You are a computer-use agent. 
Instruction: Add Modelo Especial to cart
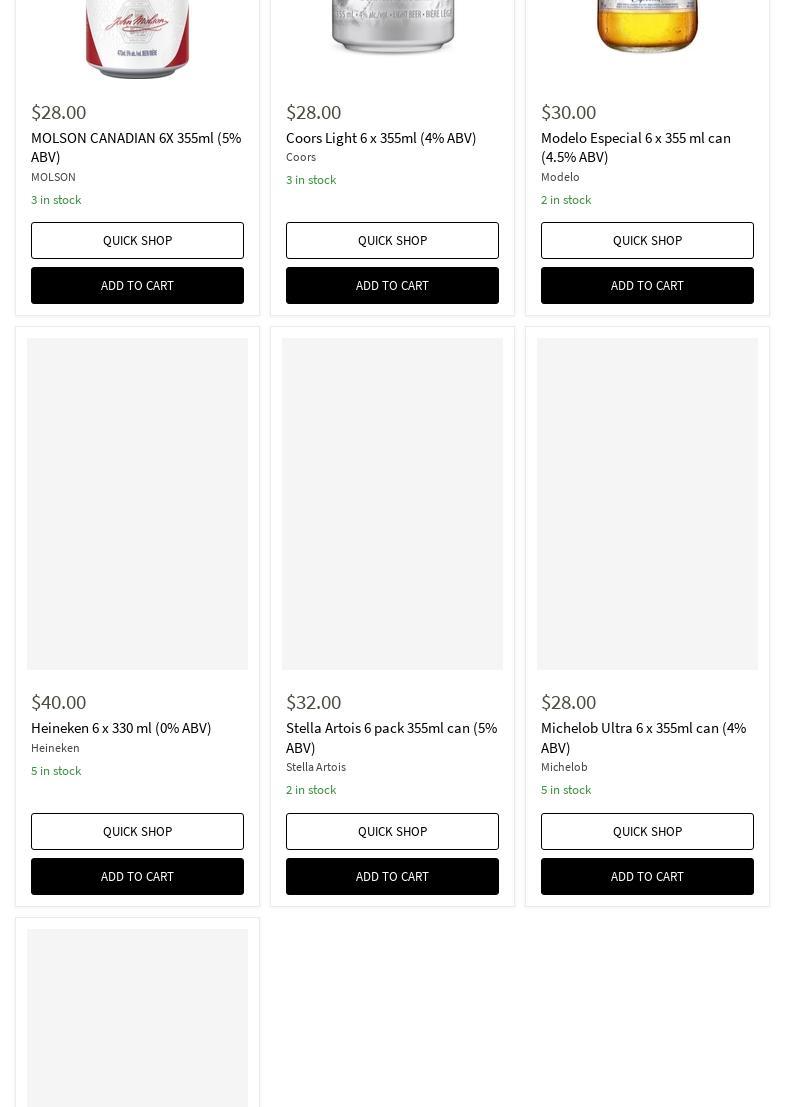click(647, 285)
